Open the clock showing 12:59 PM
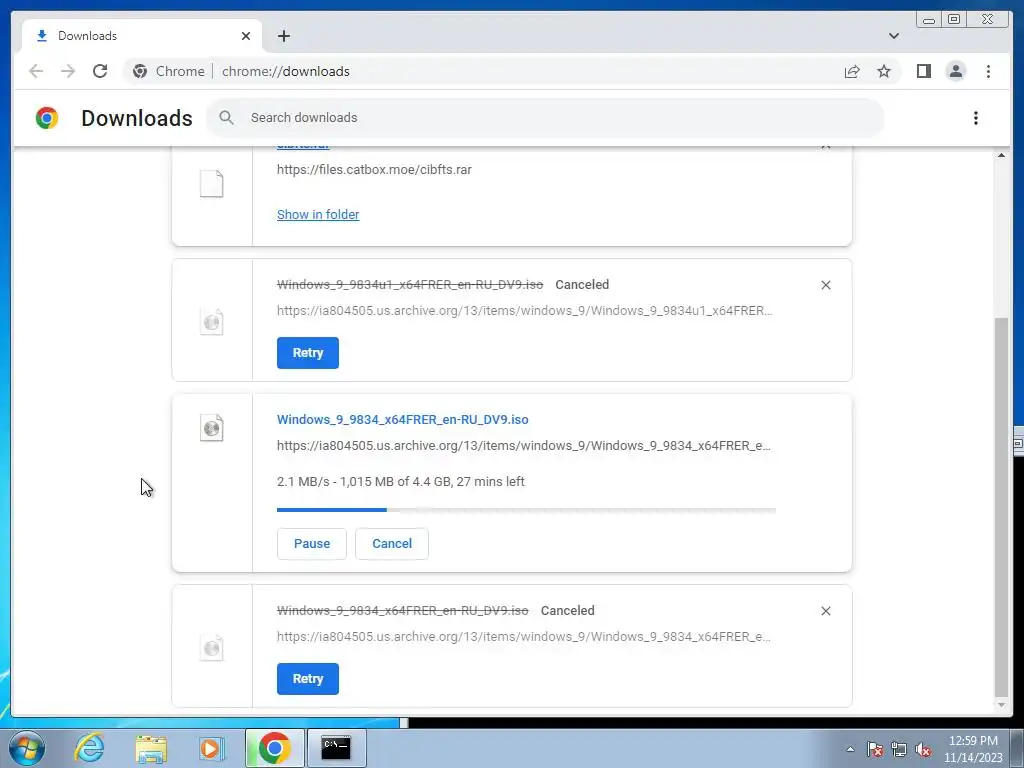The image size is (1024, 768). [973, 748]
